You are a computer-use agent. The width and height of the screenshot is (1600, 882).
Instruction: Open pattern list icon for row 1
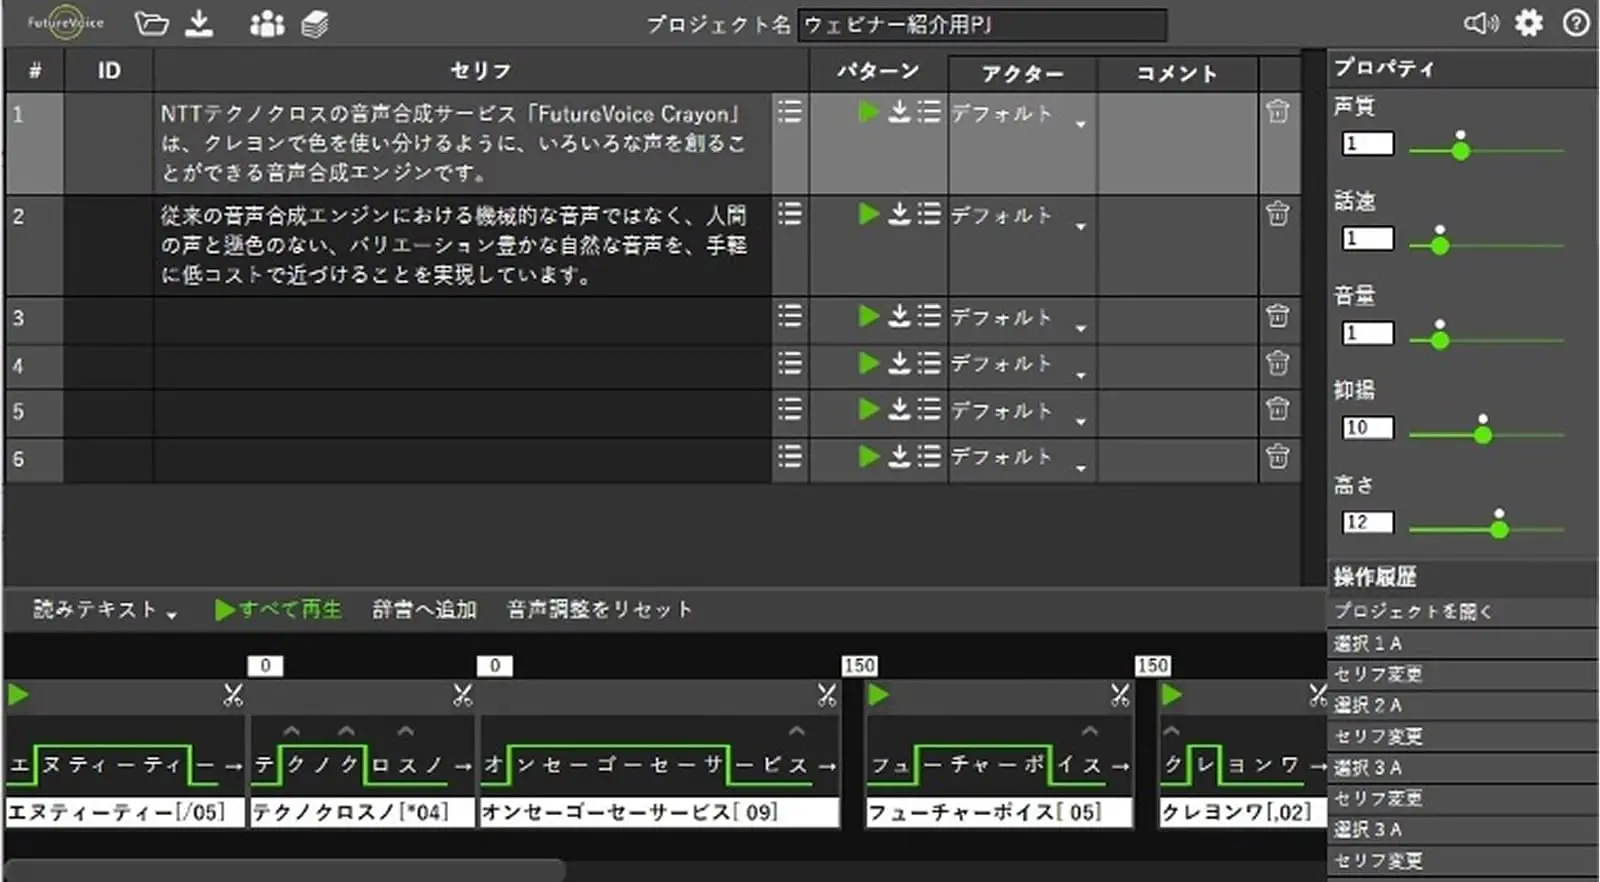click(929, 111)
